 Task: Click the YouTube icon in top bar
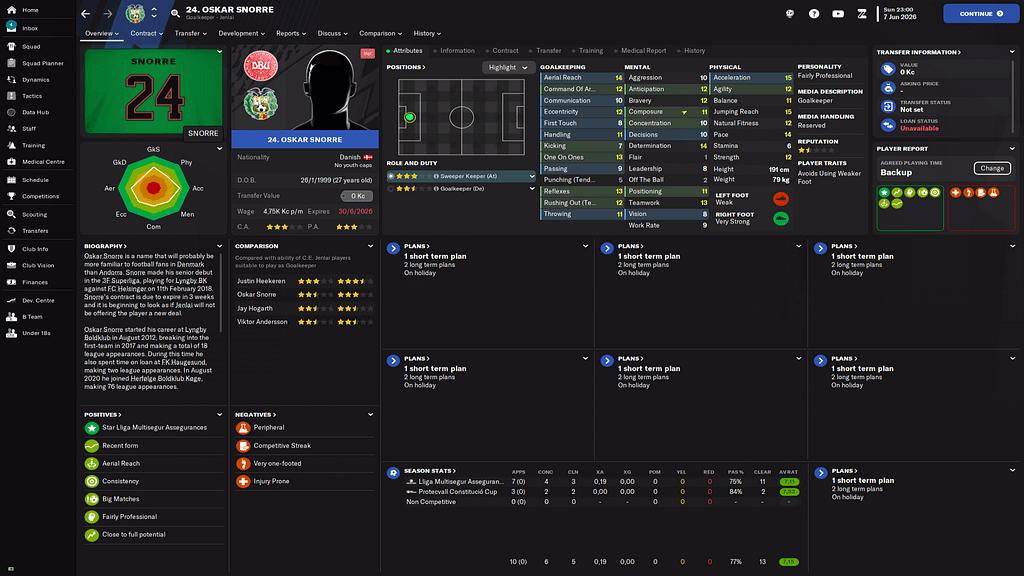point(837,14)
